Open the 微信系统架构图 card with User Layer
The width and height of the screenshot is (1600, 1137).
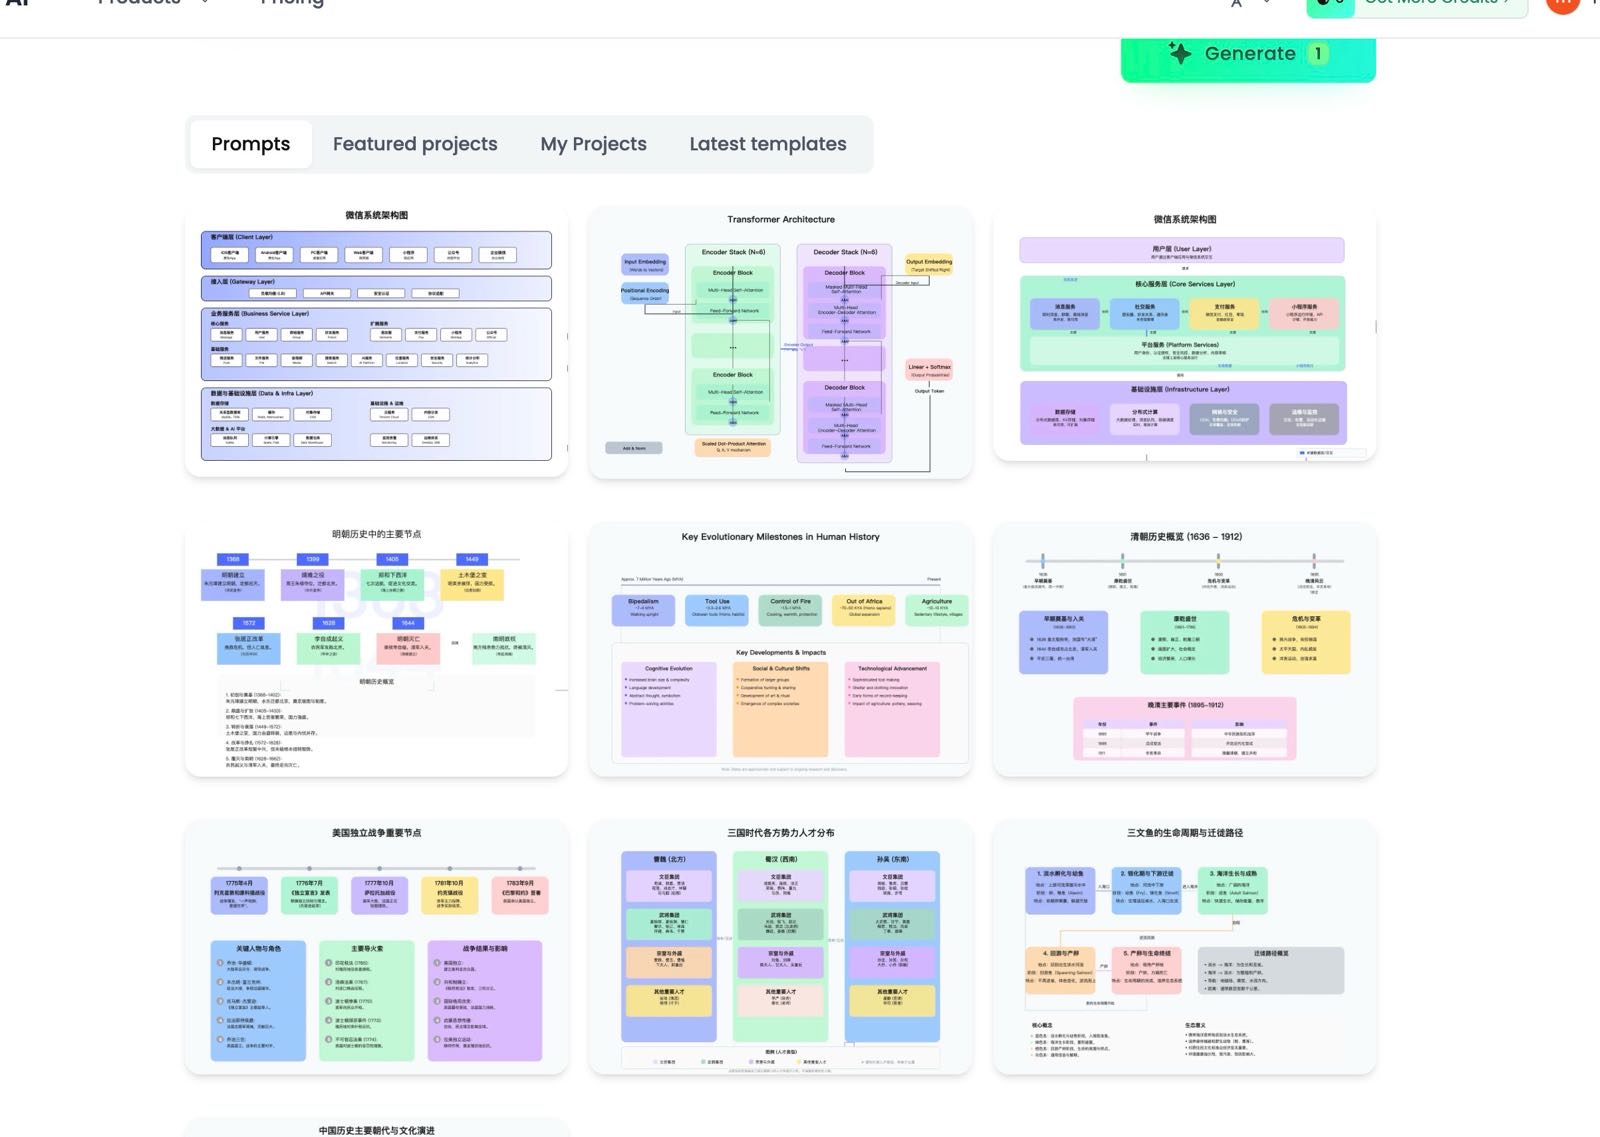click(x=1184, y=335)
